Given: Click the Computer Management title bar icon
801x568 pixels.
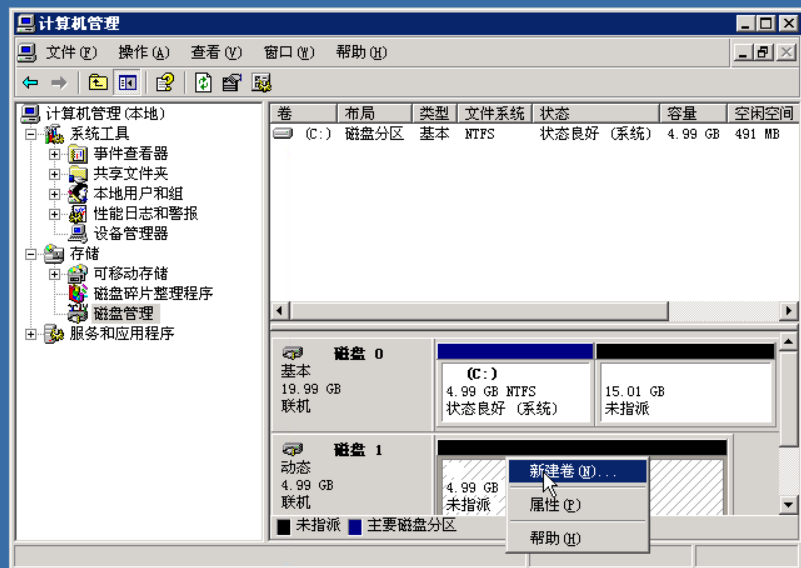Looking at the screenshot, I should (x=26, y=23).
